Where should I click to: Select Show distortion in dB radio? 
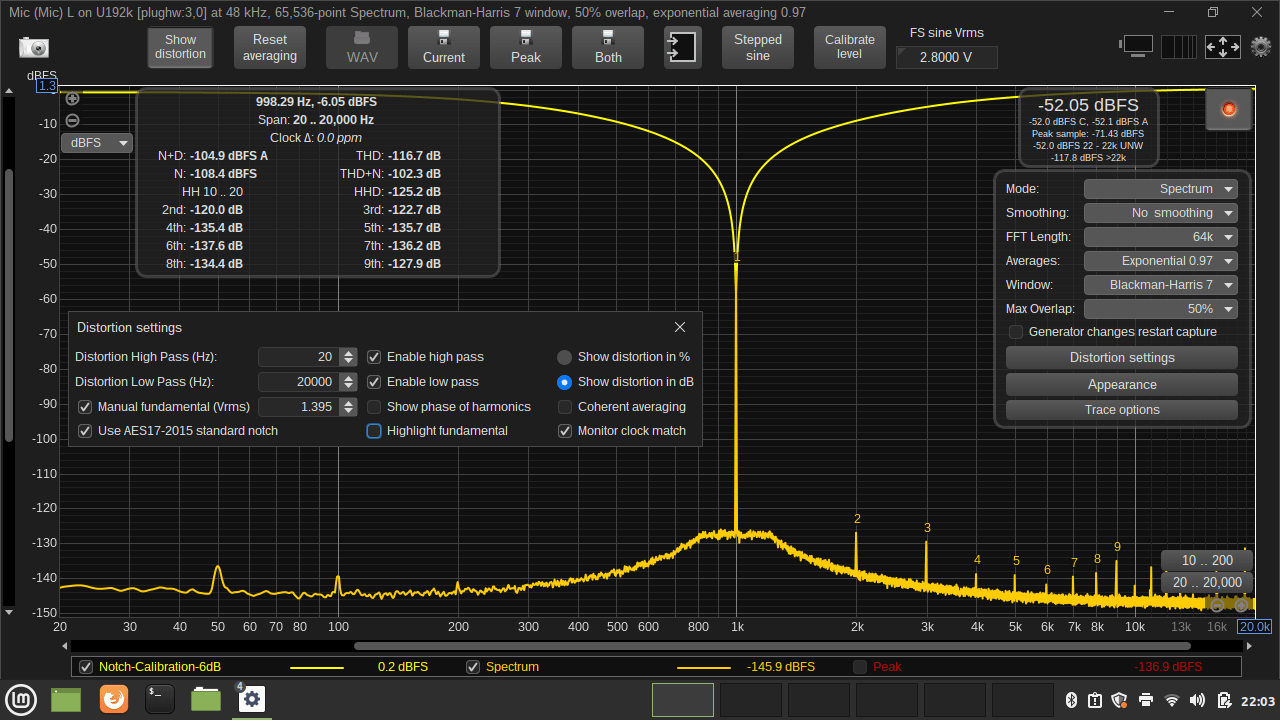(x=565, y=382)
